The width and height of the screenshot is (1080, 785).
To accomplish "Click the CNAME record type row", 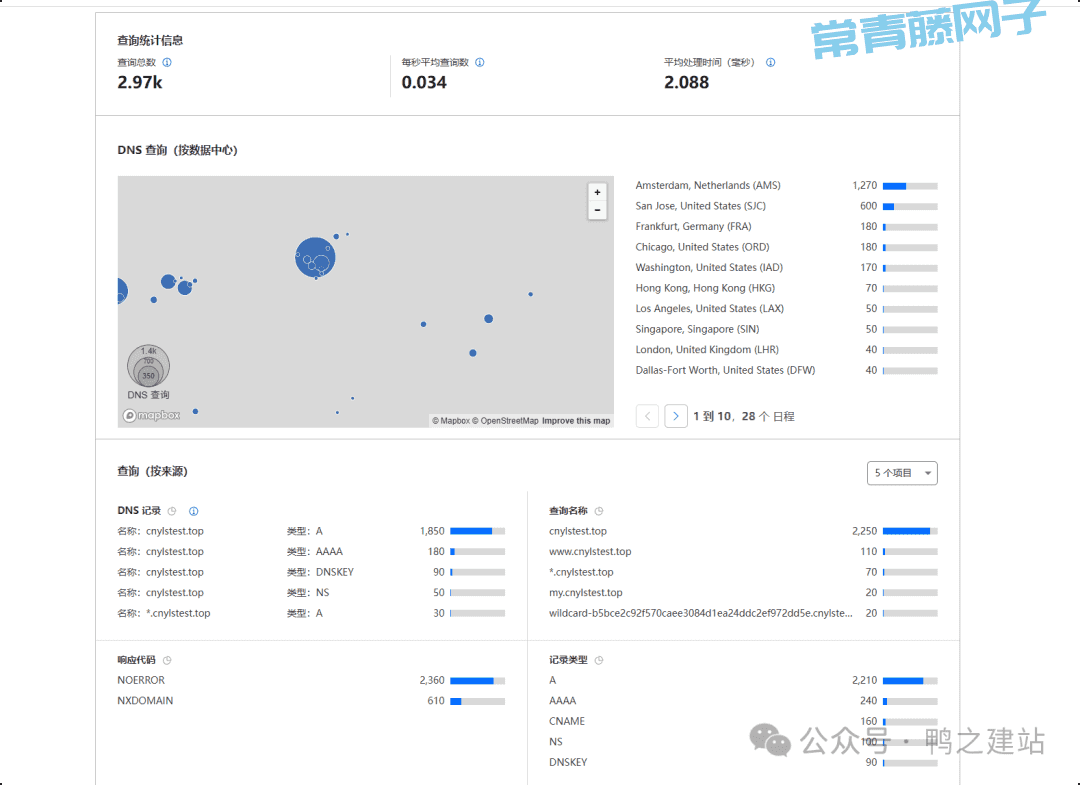I will point(742,722).
